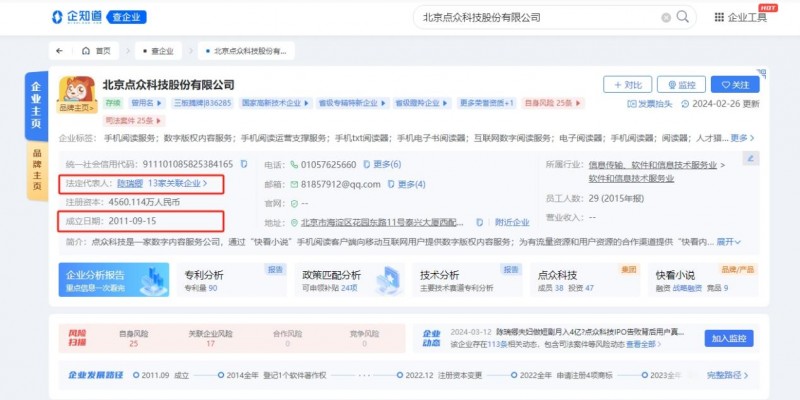Open the 北京点众科技股份有... breadcrumb tab
The height and width of the screenshot is (400, 800).
coord(246,51)
